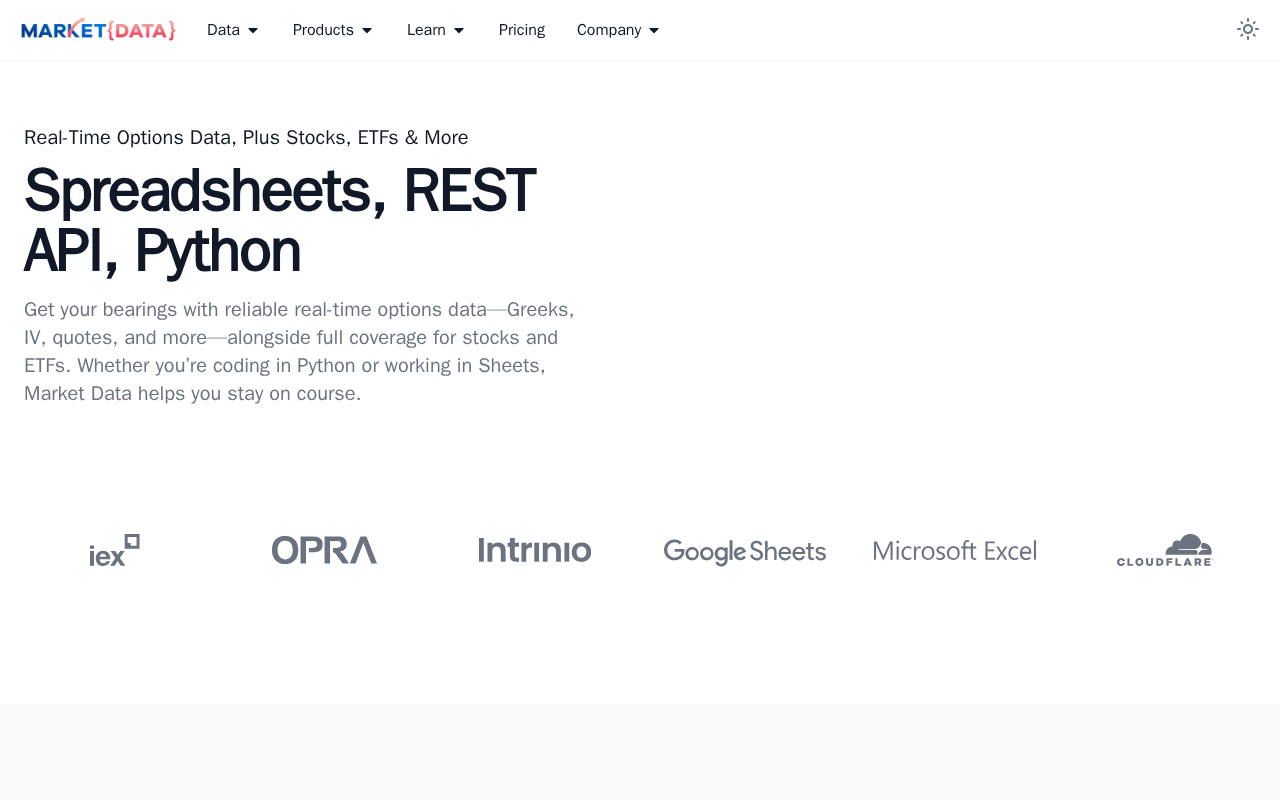Click the Microsoft Excel logo
Viewport: 1280px width, 800px height.
pyautogui.click(x=954, y=551)
